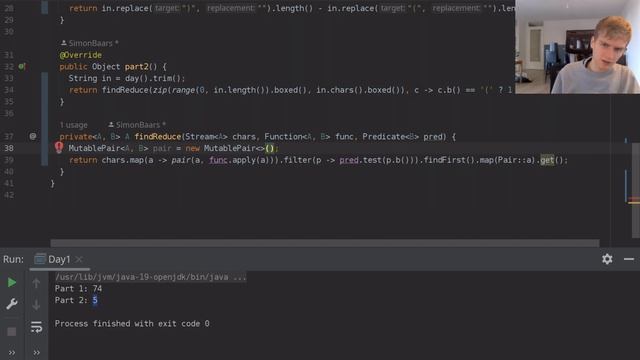640x360 pixels.
Task: Open Run panel settings gear
Action: coord(607,259)
